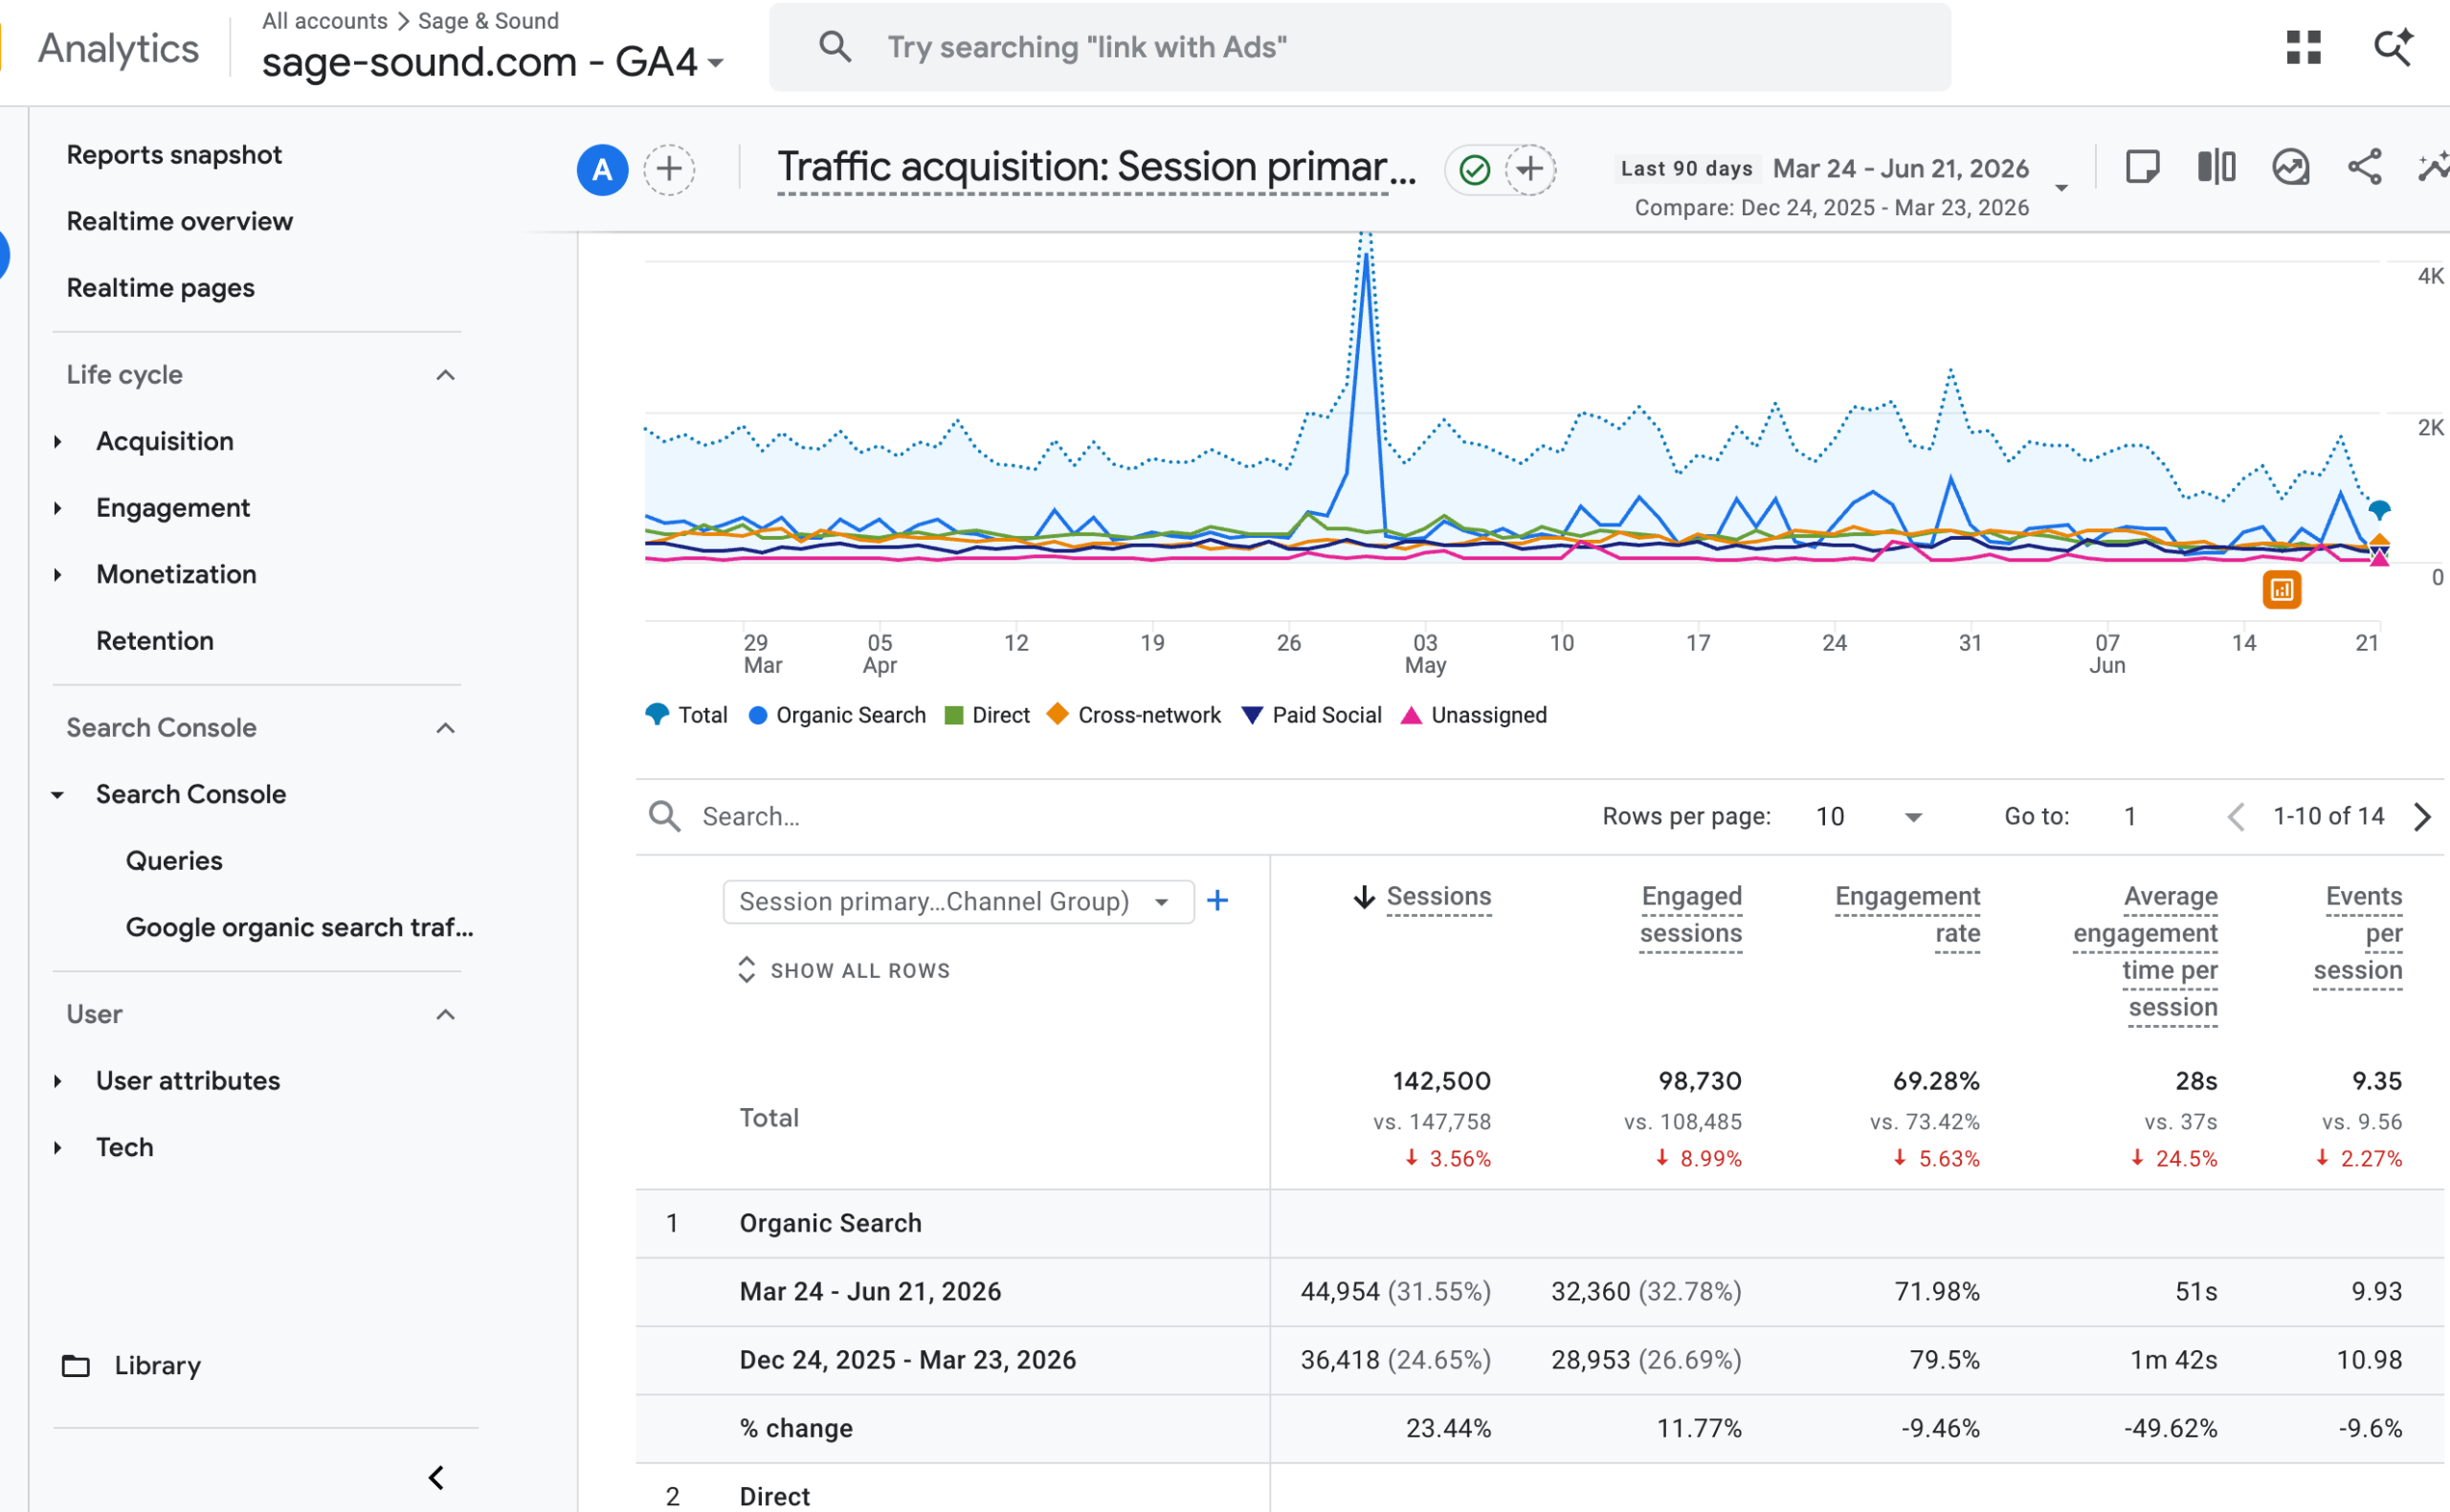Click SHOW ALL ROWS
Image resolution: width=2450 pixels, height=1512 pixels.
point(844,970)
